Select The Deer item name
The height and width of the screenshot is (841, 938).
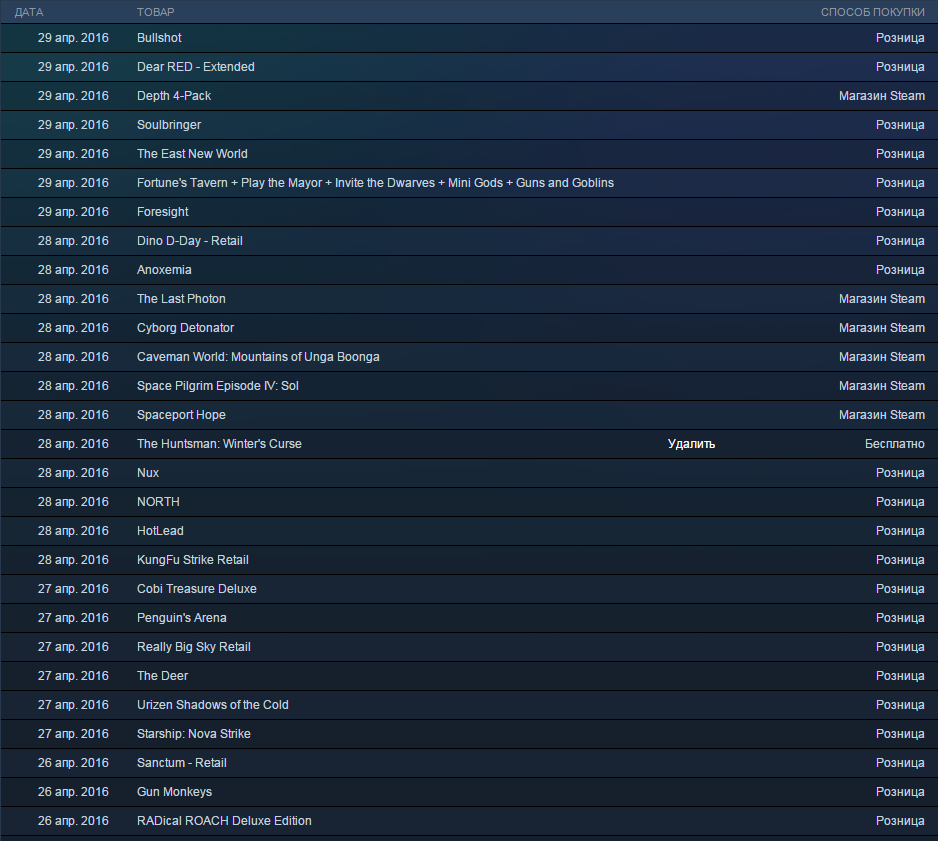(x=162, y=676)
